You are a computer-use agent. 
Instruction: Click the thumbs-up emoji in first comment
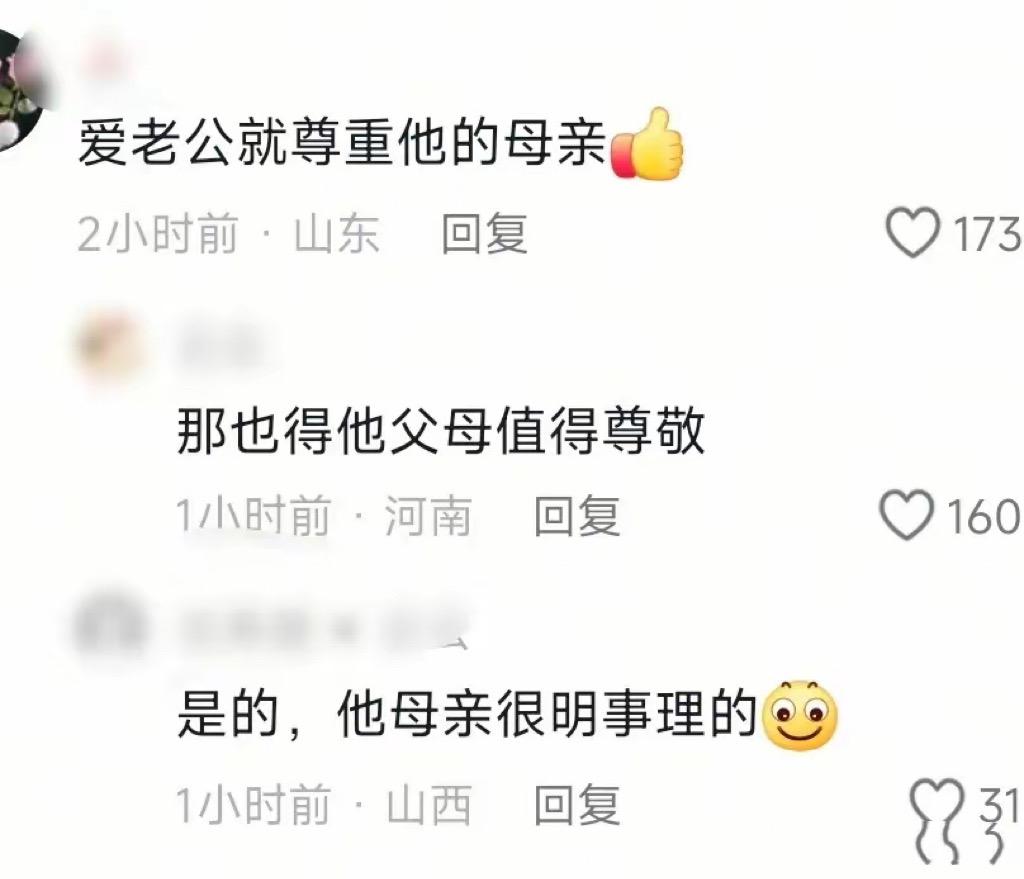(x=647, y=144)
